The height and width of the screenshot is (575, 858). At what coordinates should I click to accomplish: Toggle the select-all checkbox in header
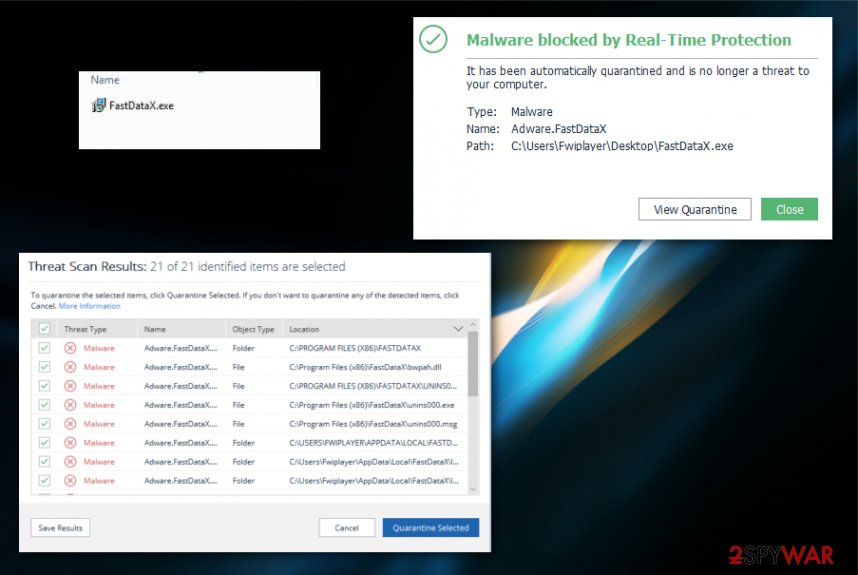coord(44,329)
